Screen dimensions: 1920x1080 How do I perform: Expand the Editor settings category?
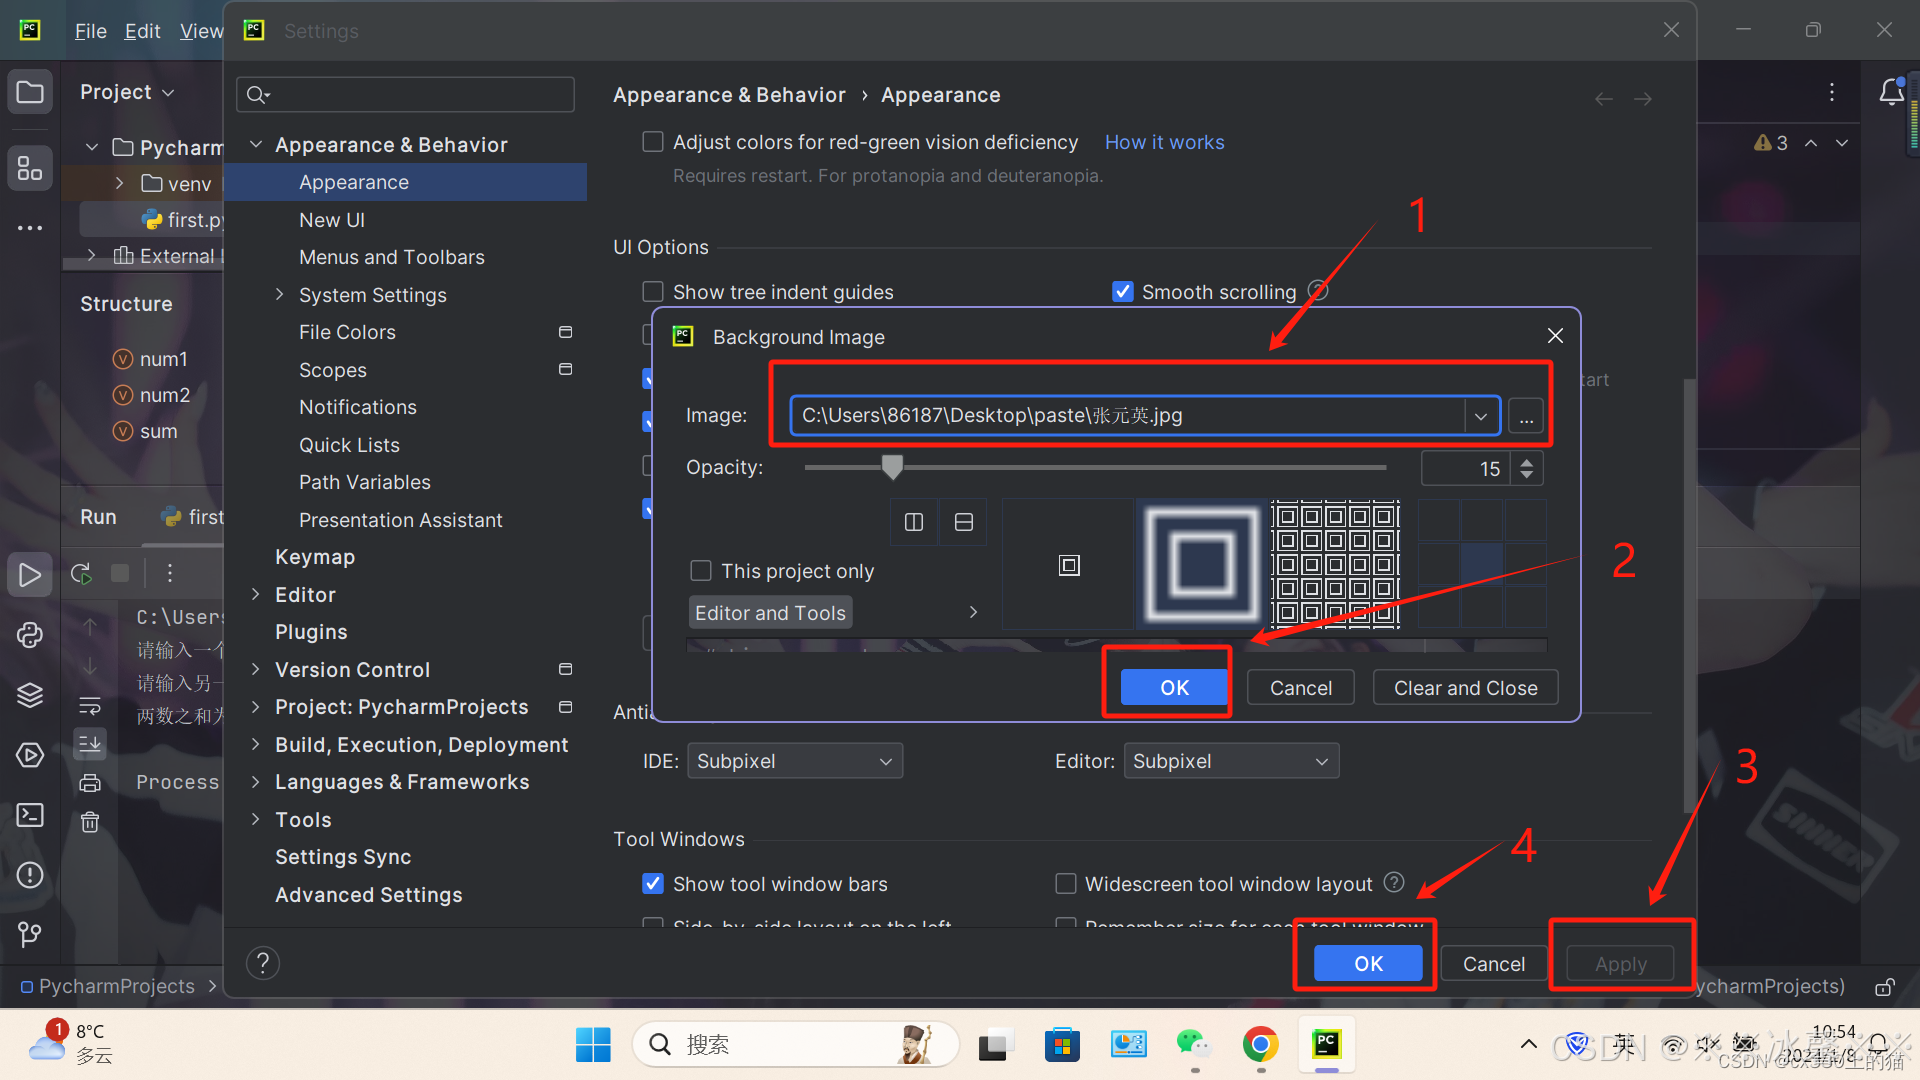[x=256, y=595]
